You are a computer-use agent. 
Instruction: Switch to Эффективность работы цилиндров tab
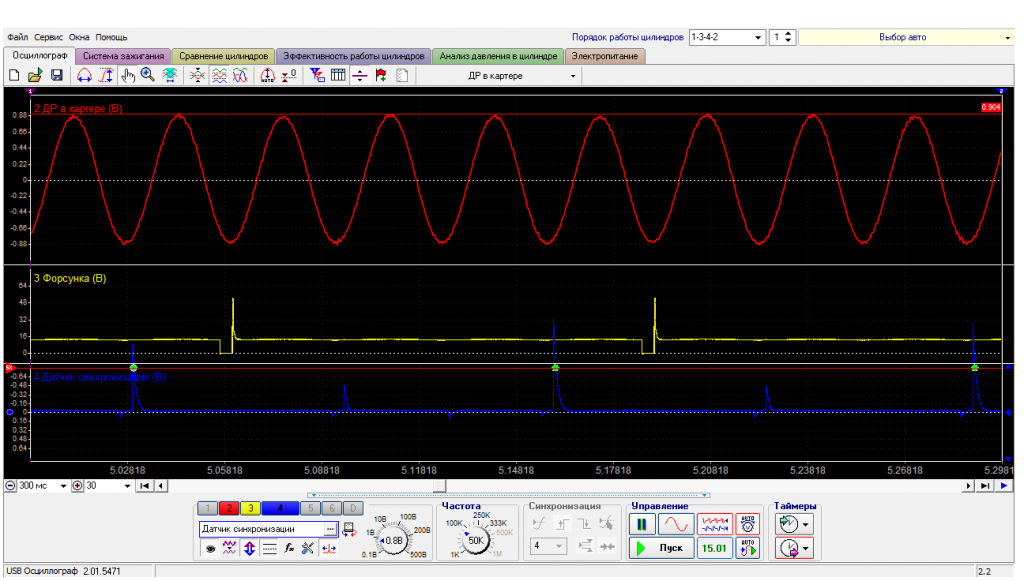[353, 56]
